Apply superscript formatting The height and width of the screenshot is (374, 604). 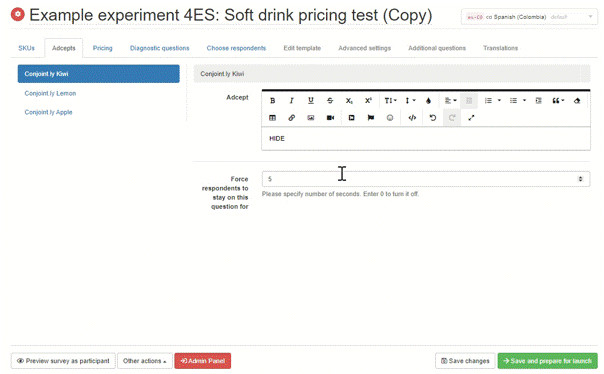tap(368, 101)
